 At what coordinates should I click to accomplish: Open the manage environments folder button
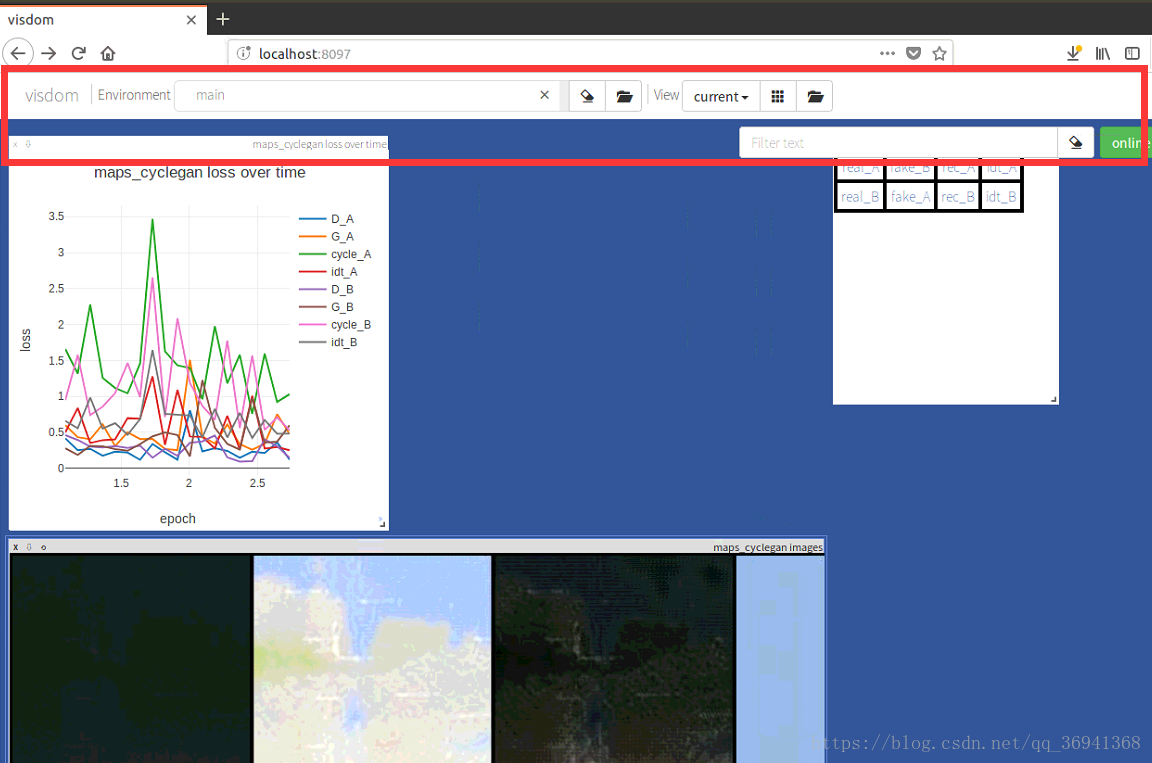[x=624, y=96]
